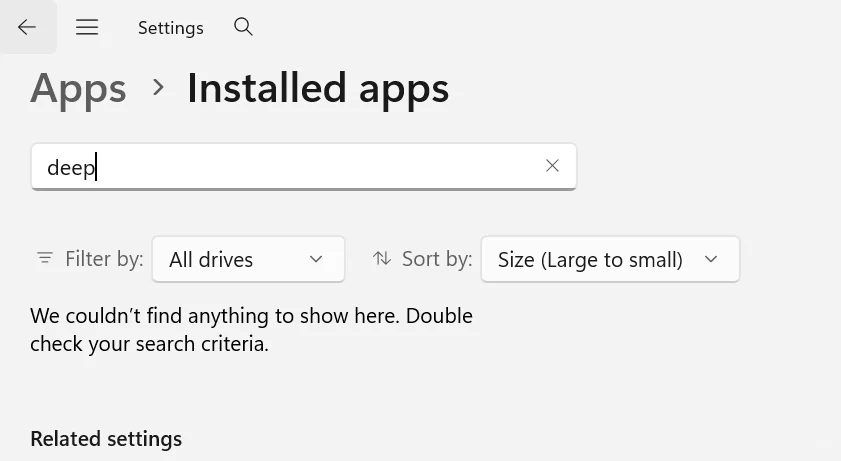Open the All drives filter dropdown

[248, 259]
